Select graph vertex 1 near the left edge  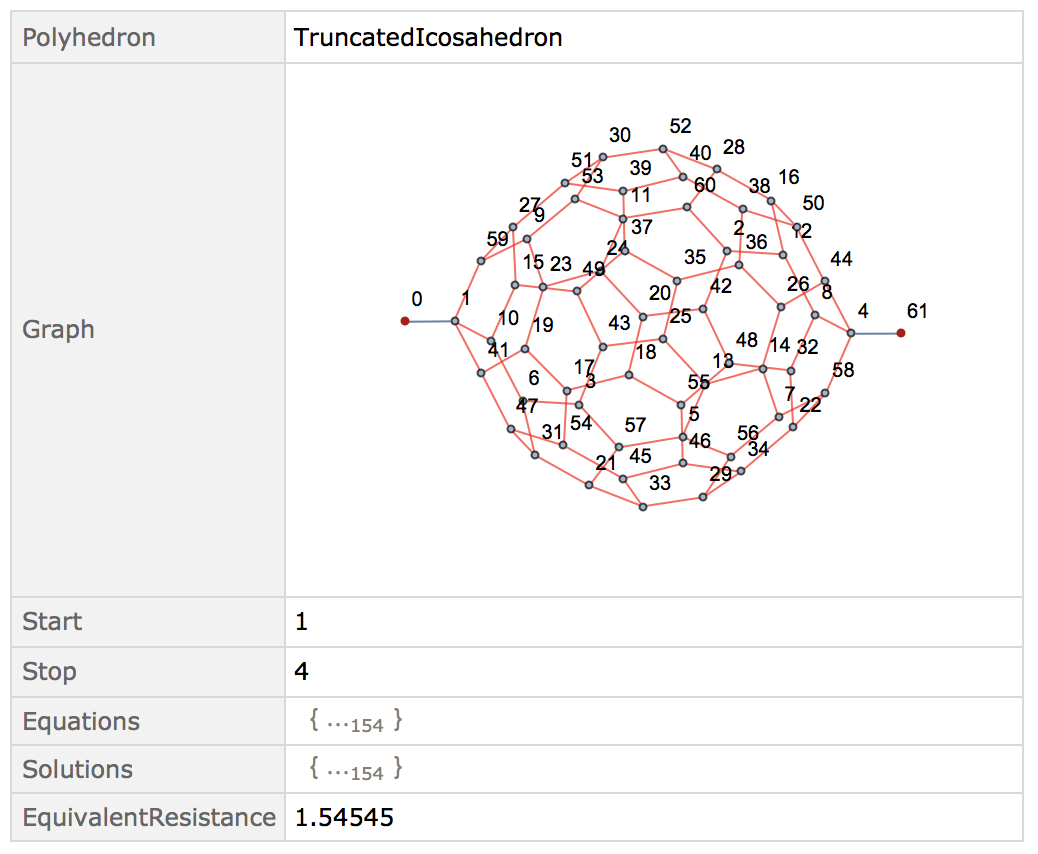pyautogui.click(x=455, y=321)
